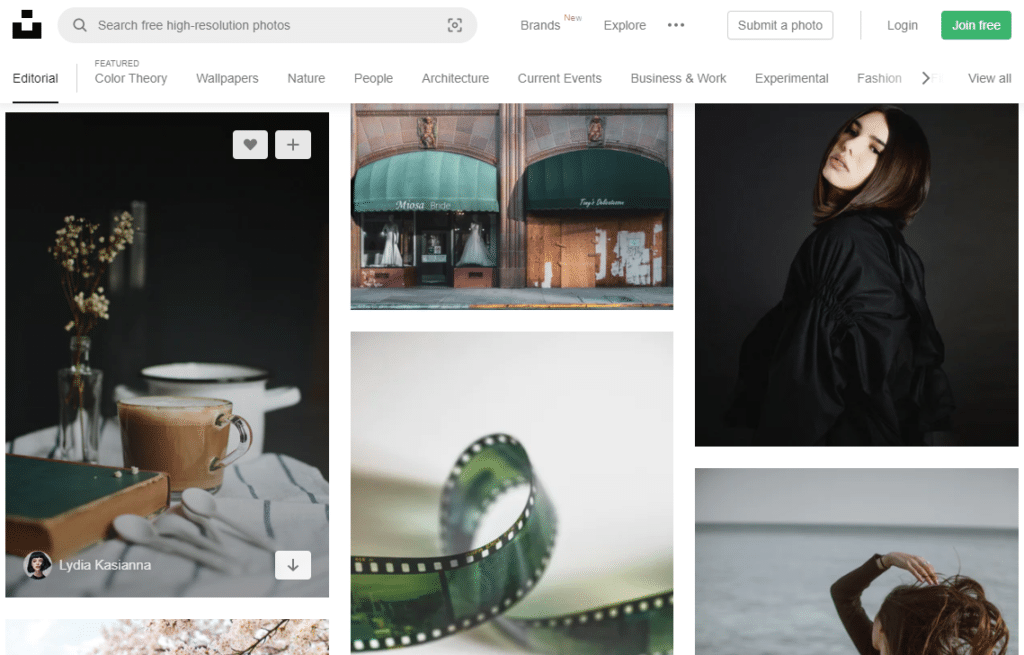Open the Nature category tab
Viewport: 1024px width, 655px height.
[306, 78]
